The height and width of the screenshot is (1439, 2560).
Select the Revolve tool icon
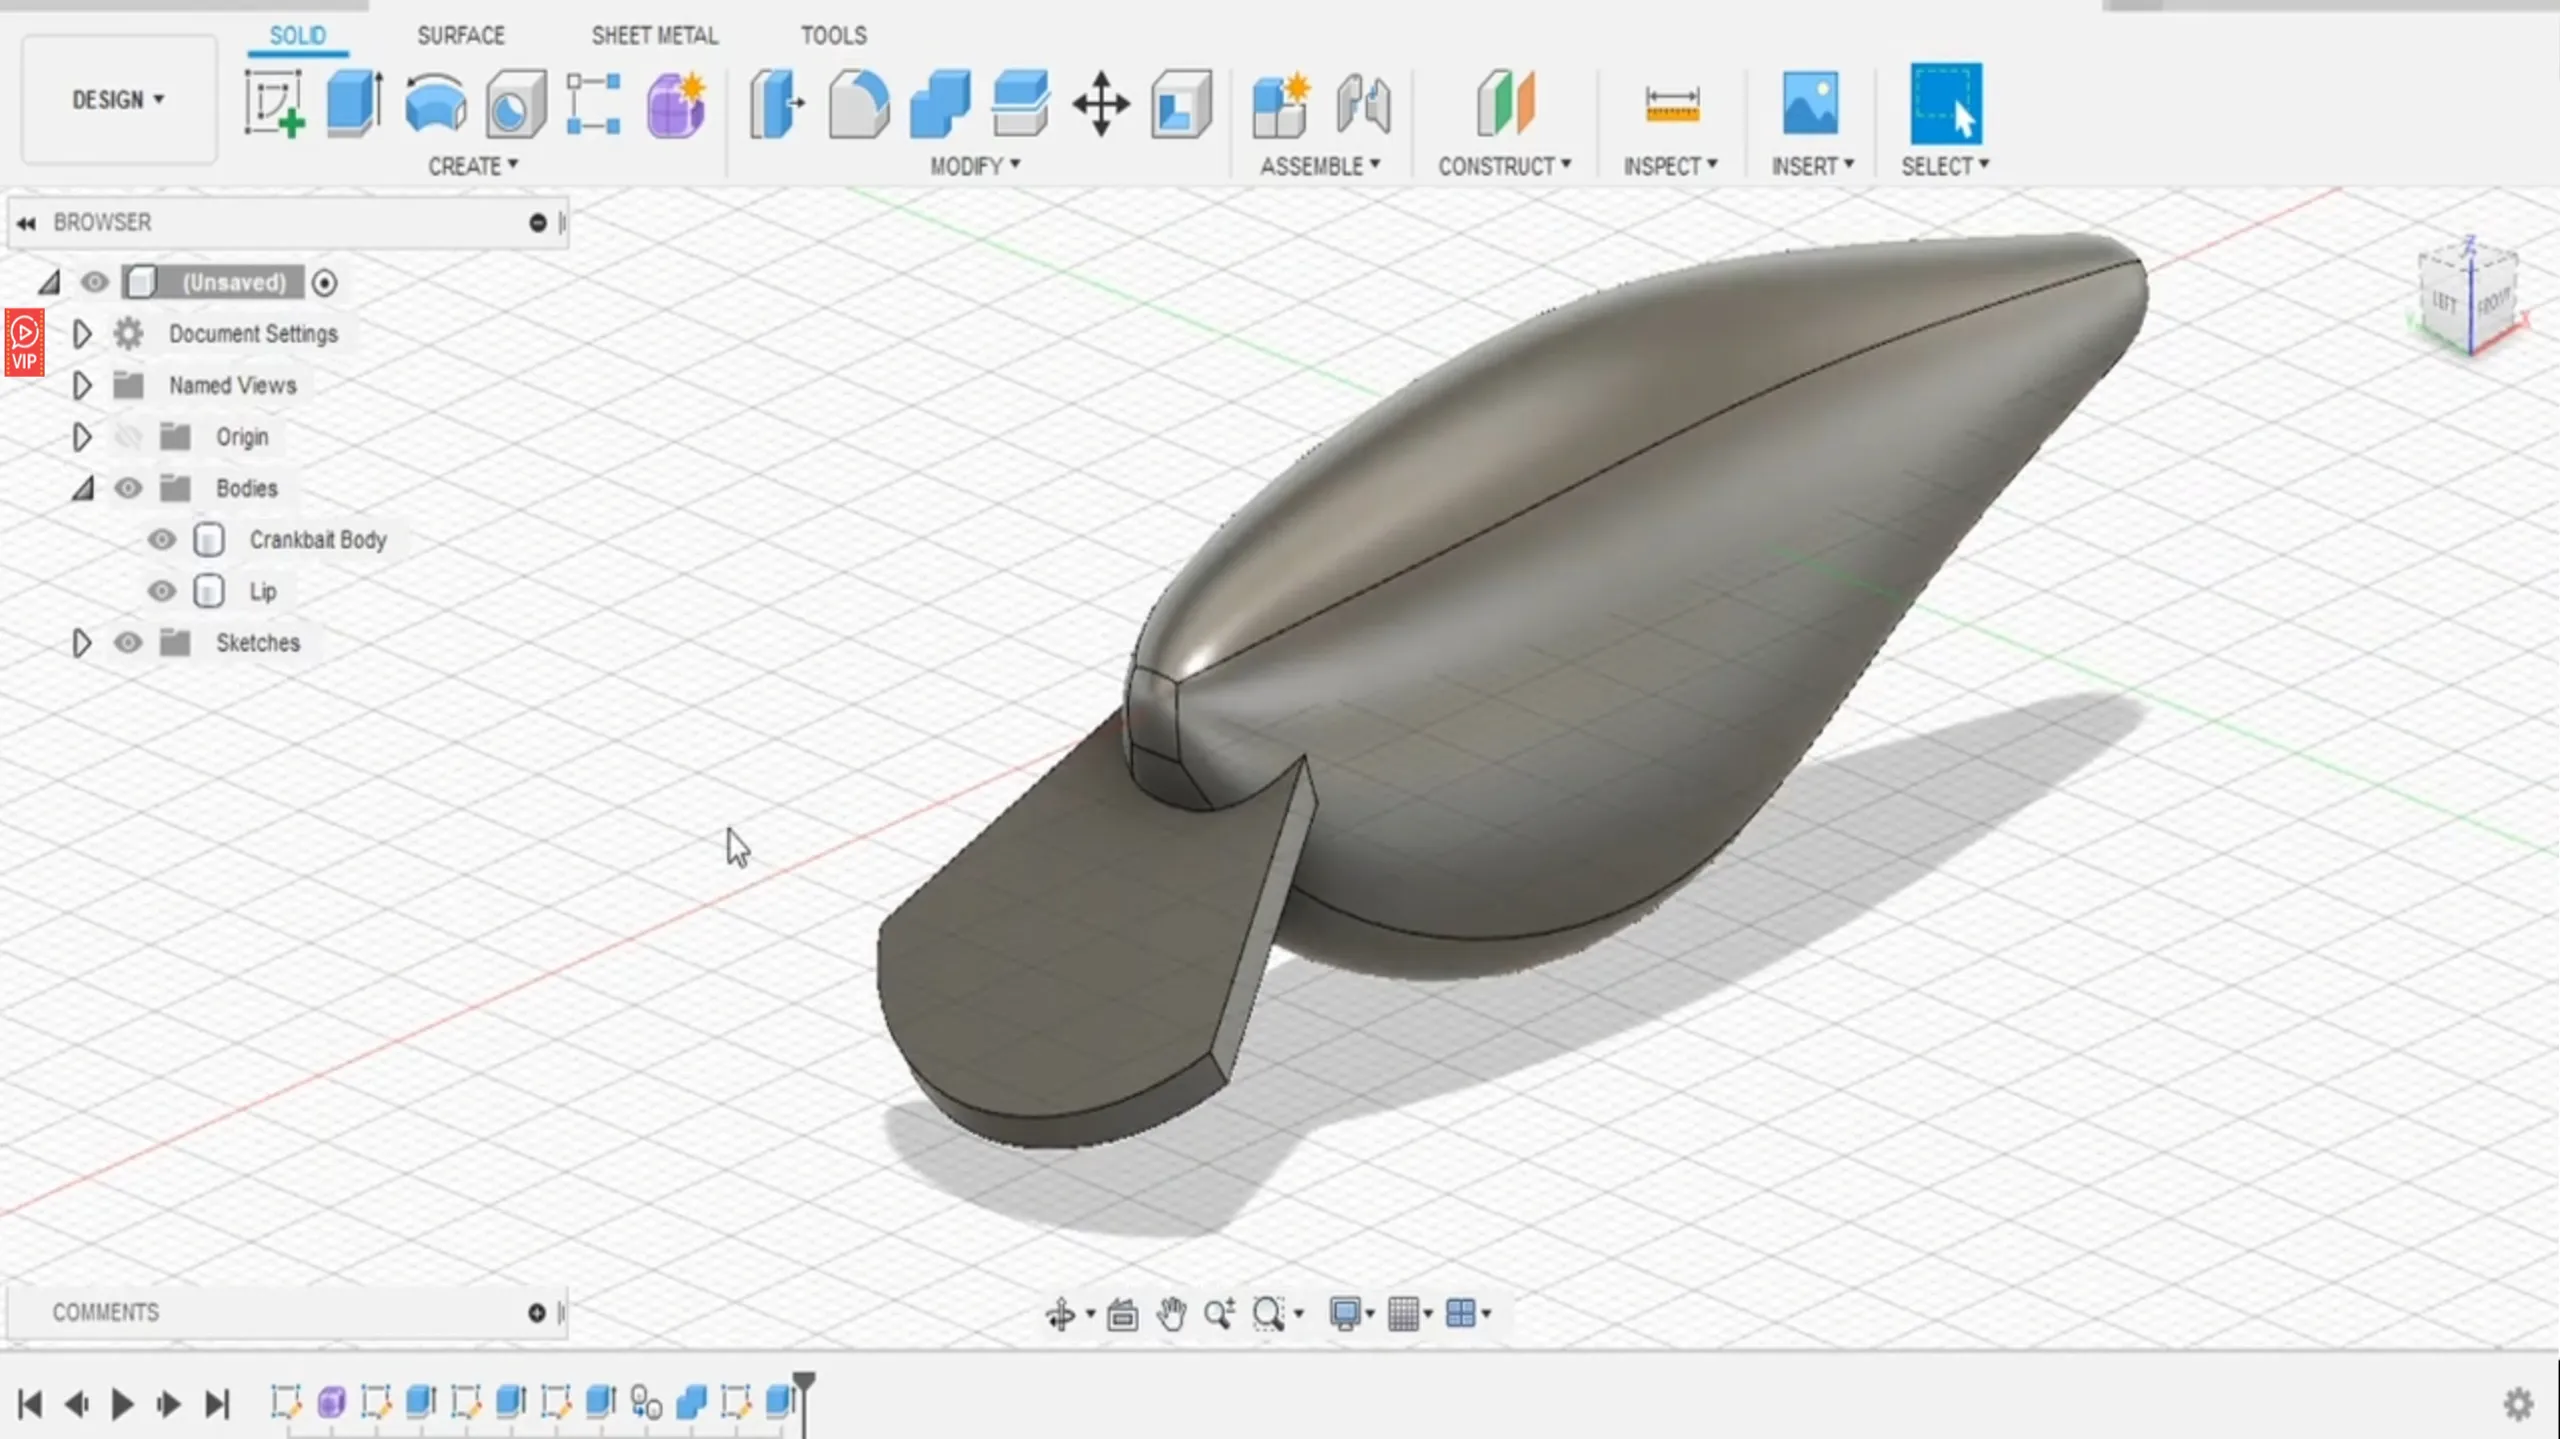(435, 103)
